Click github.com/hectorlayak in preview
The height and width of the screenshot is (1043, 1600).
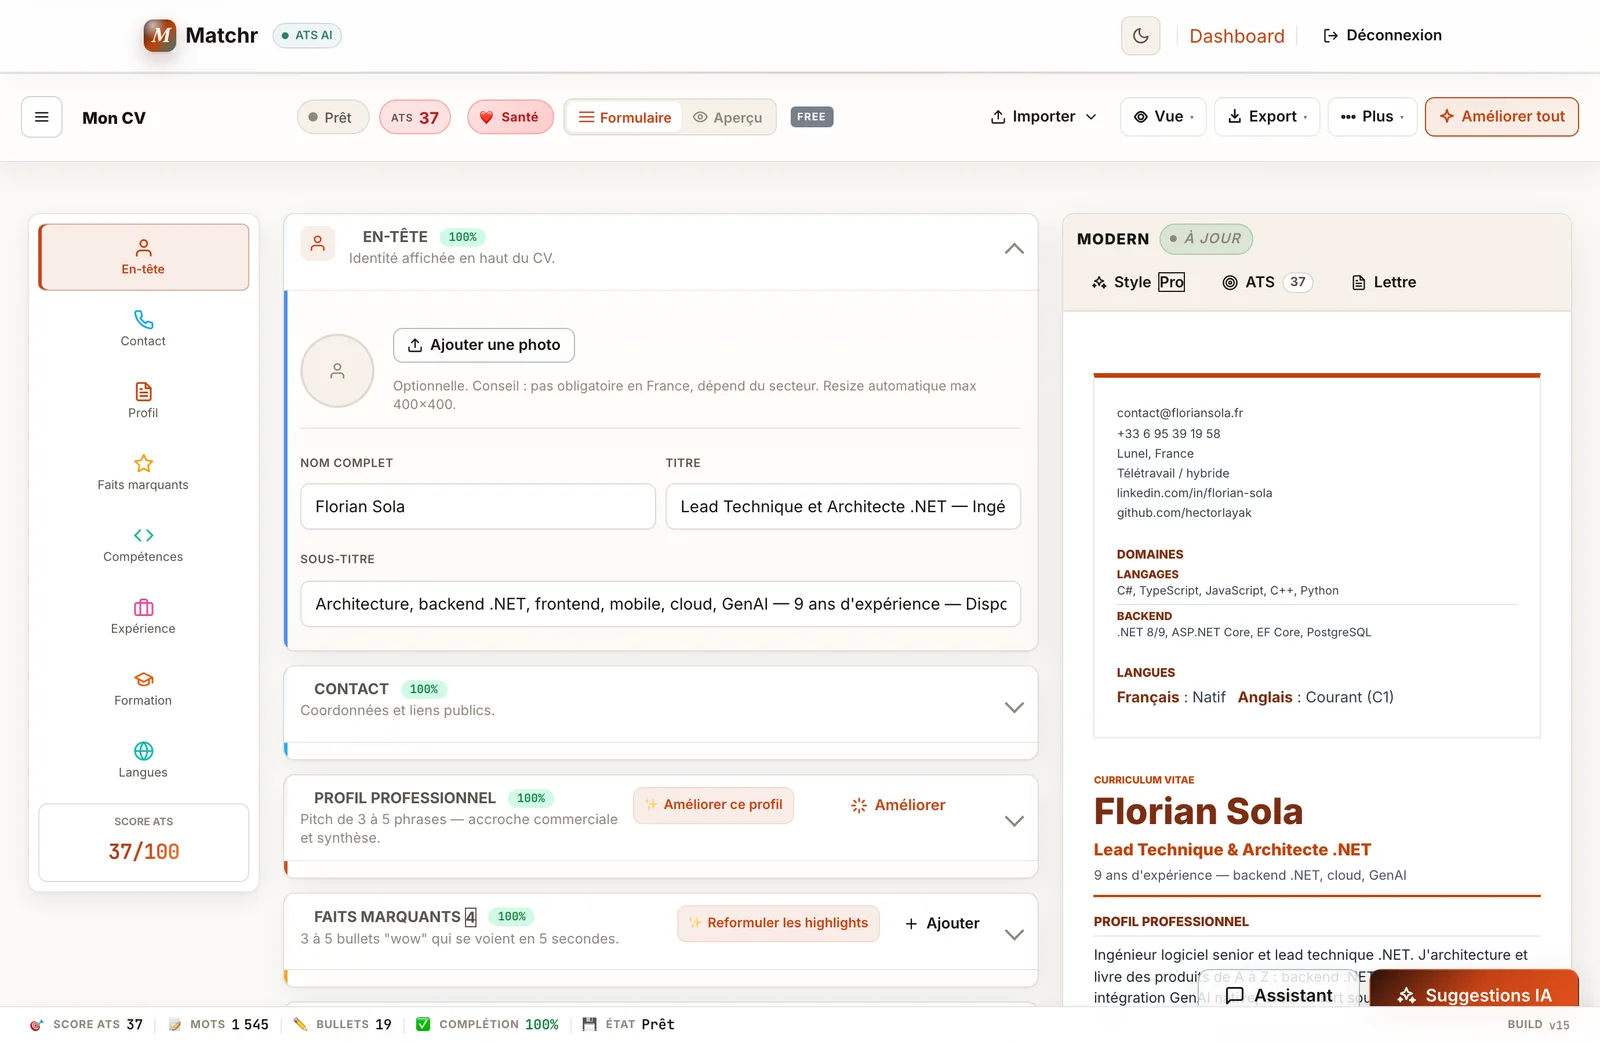pyautogui.click(x=1184, y=513)
